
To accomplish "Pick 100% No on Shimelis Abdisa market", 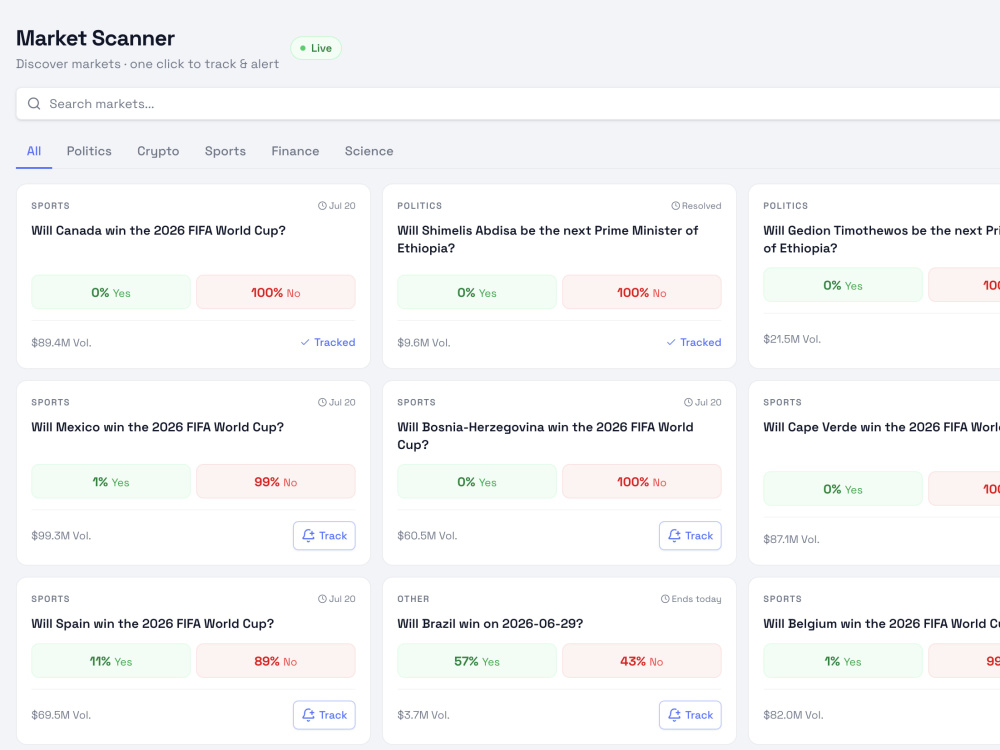I will 642,292.
